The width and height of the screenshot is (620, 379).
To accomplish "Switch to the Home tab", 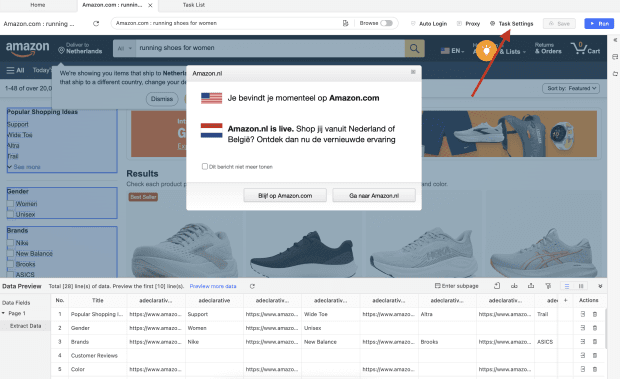I will coord(38,5).
